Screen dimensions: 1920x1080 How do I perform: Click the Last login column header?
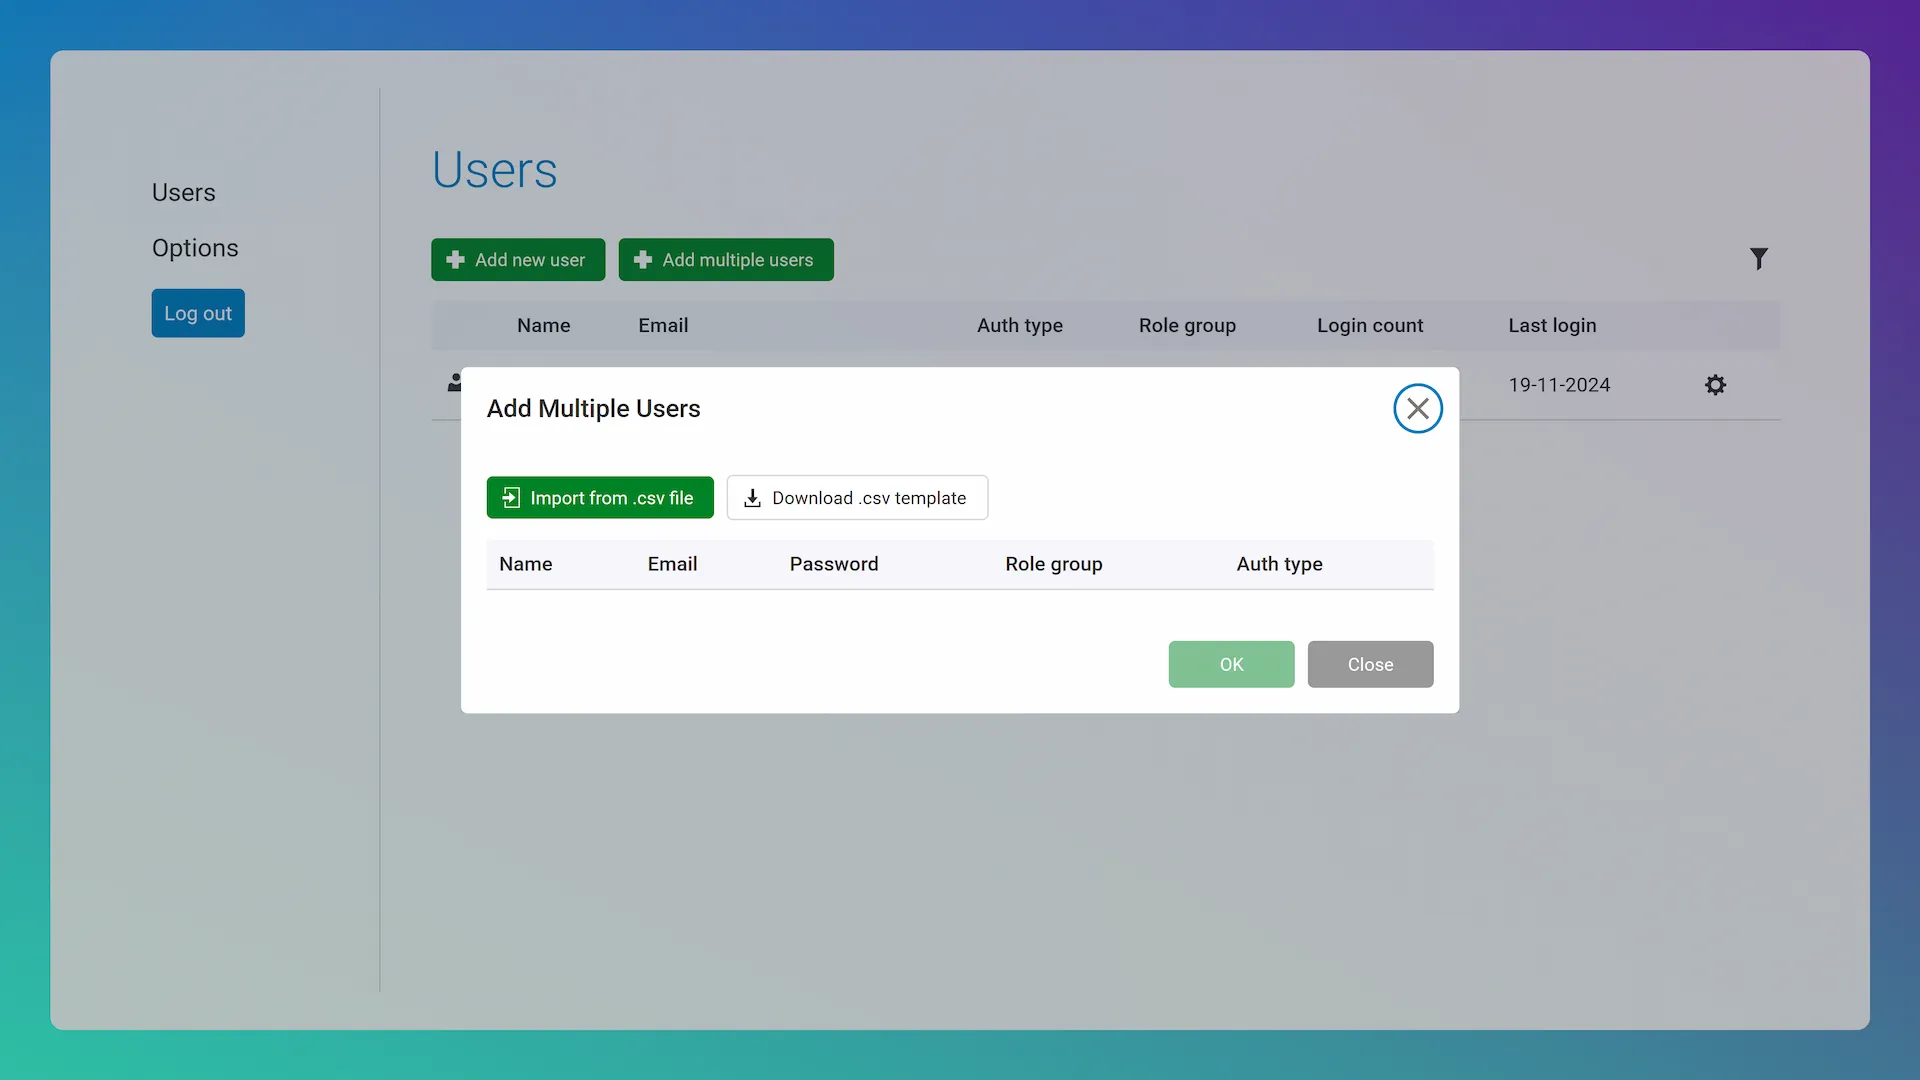pos(1552,325)
